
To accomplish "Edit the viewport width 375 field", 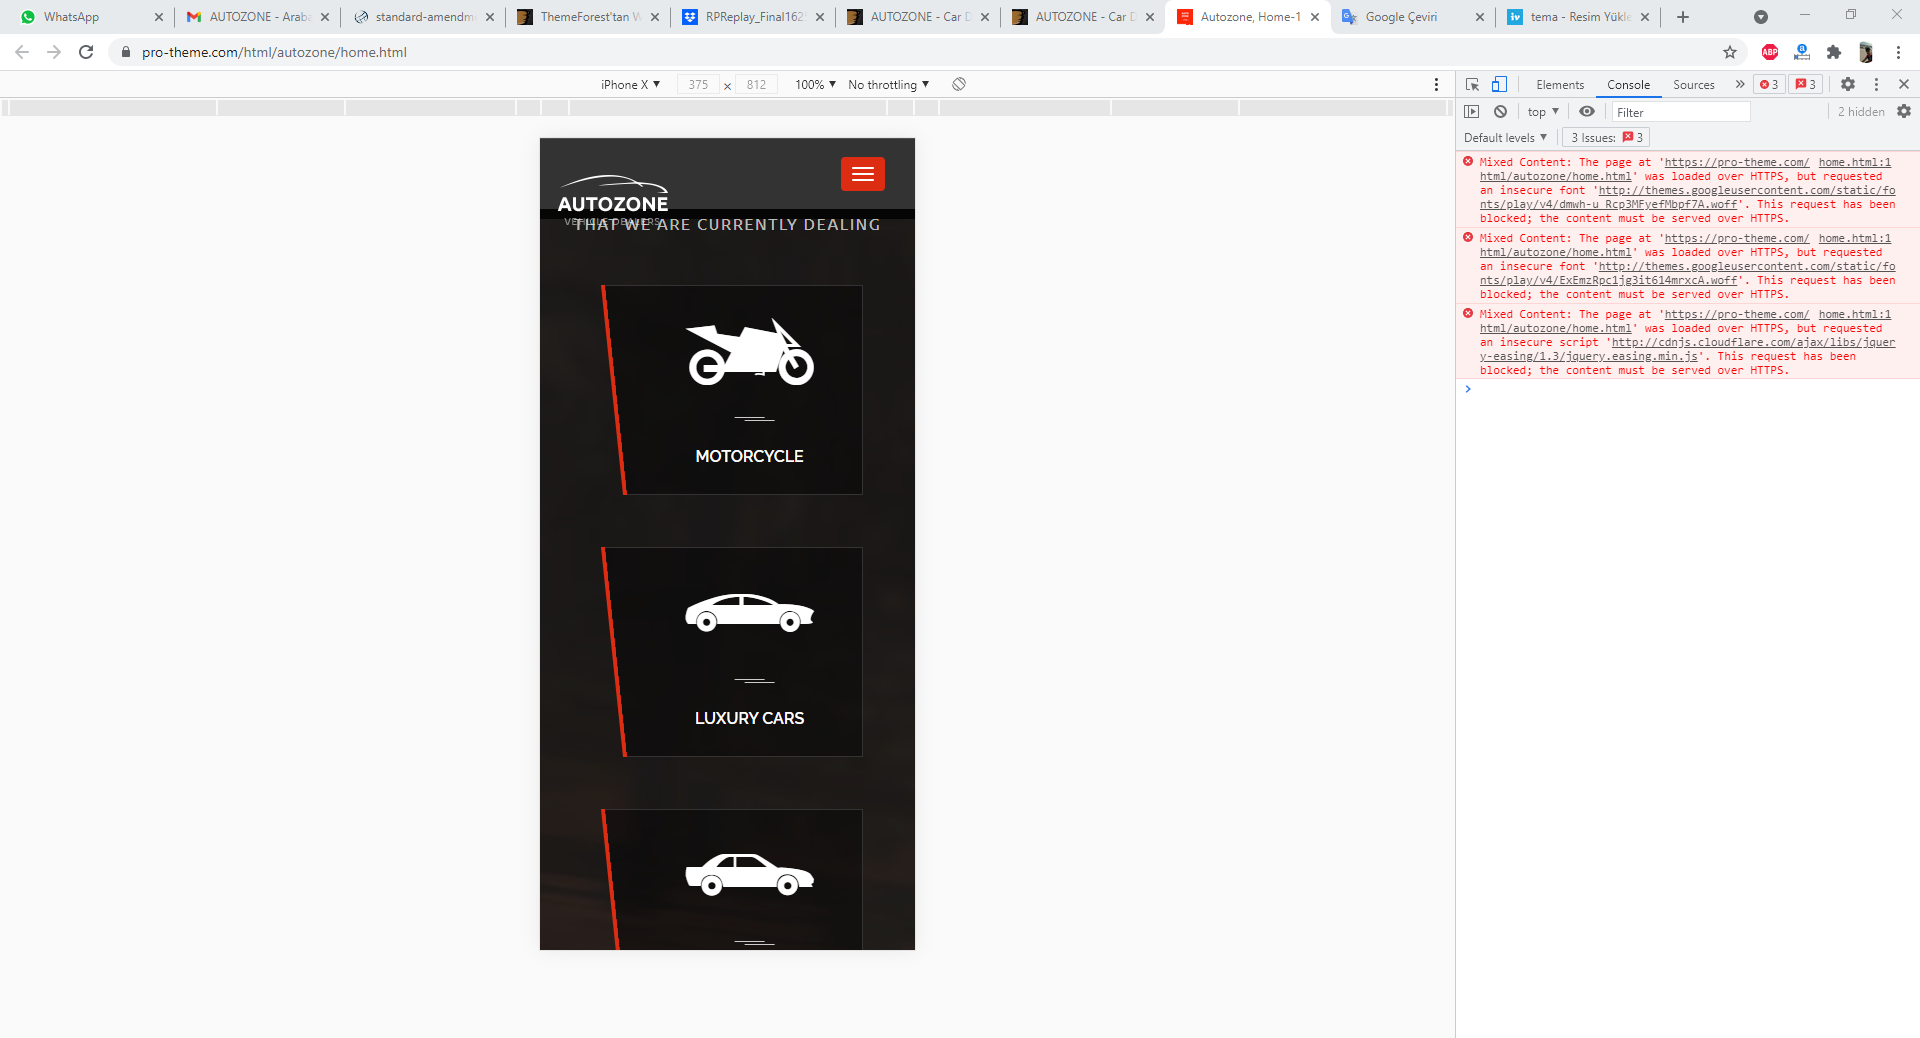I will (x=698, y=85).
